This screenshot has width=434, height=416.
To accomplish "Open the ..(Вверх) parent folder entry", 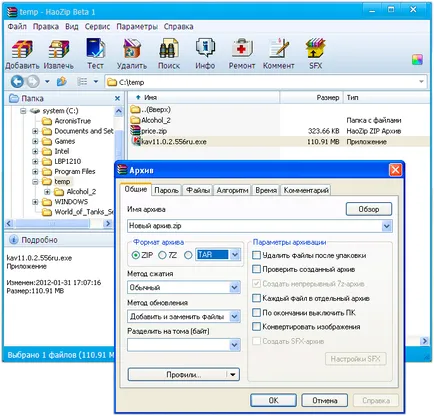I will click(x=151, y=109).
